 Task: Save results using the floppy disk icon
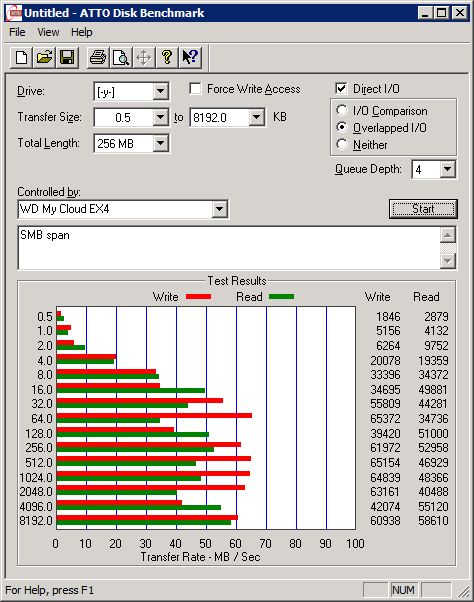(67, 58)
